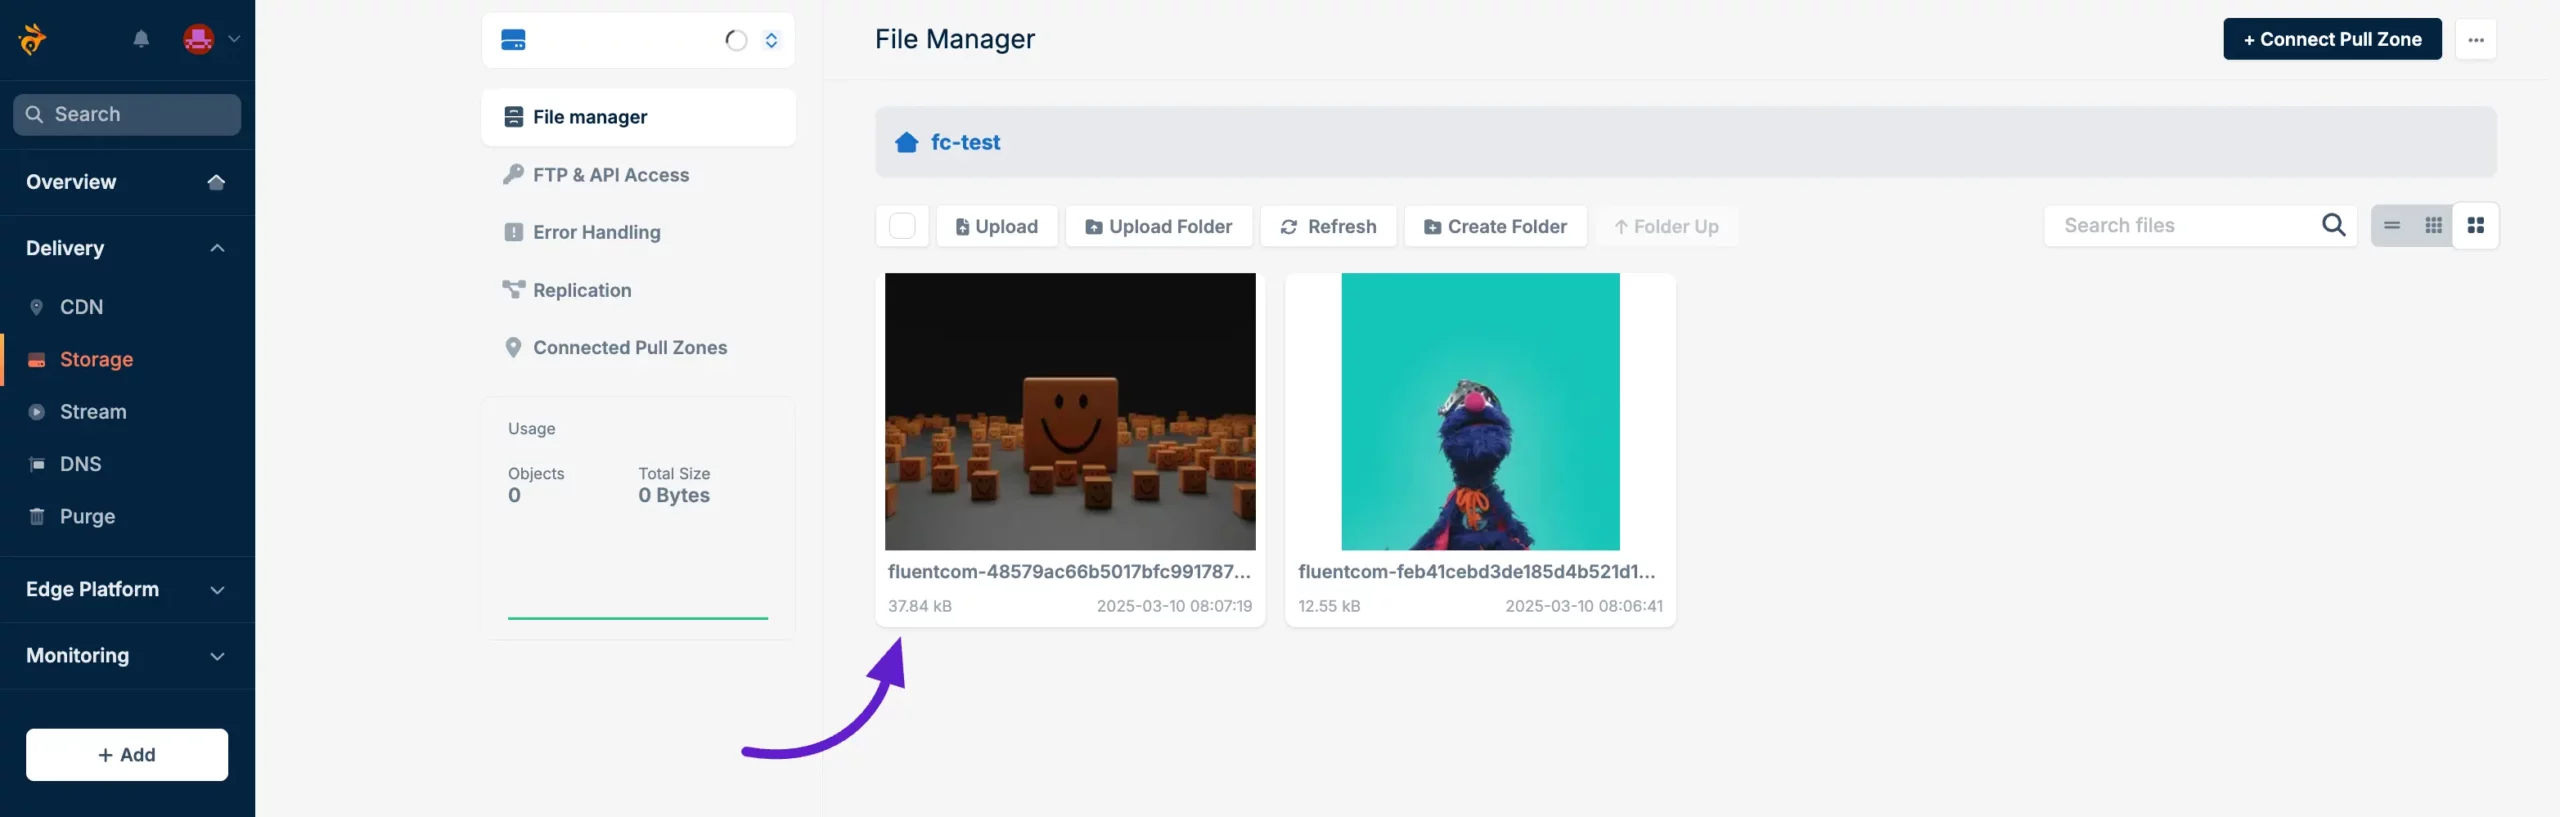Open the storage zone selector arrows

[x=771, y=40]
